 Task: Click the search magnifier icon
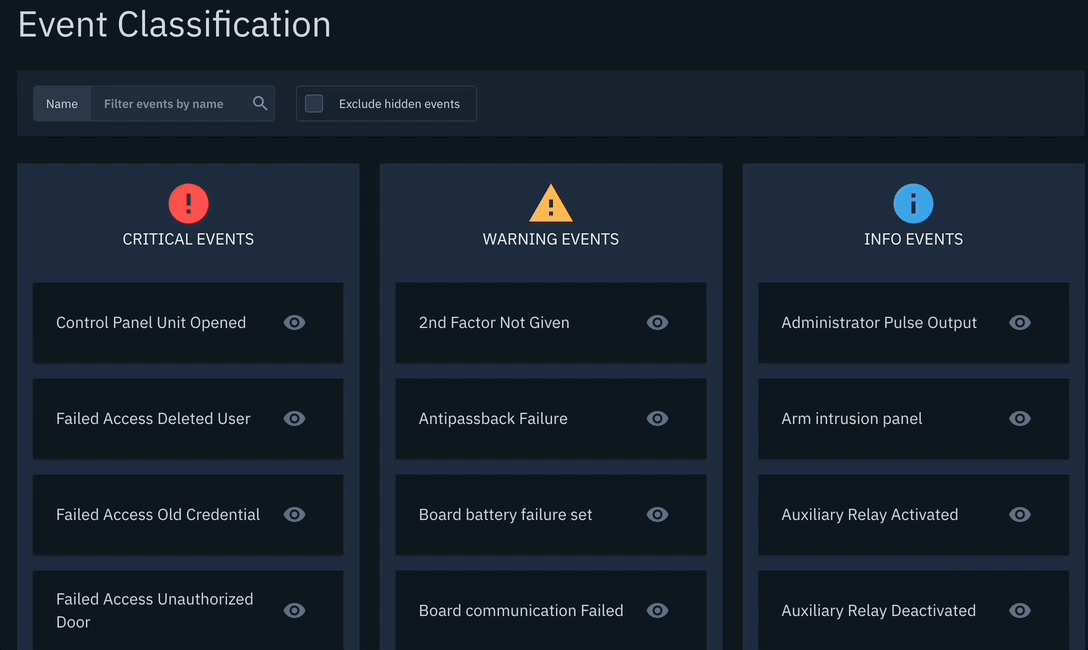click(x=260, y=103)
